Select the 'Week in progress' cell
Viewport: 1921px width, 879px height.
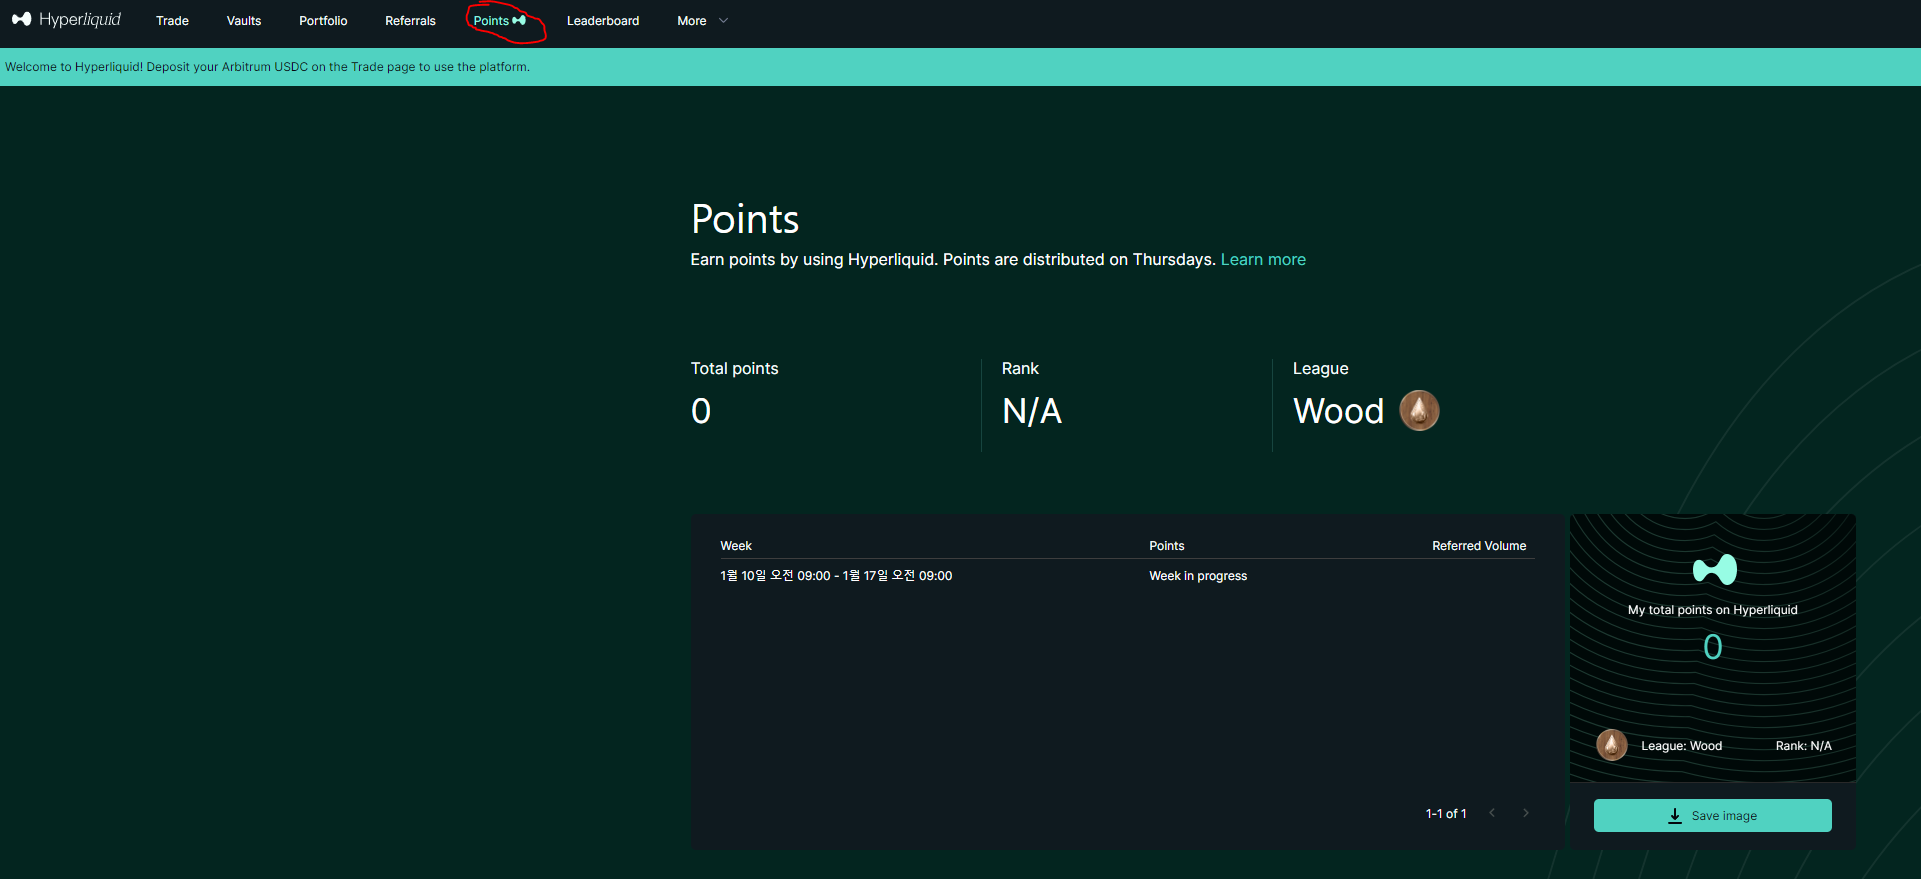coord(1198,576)
